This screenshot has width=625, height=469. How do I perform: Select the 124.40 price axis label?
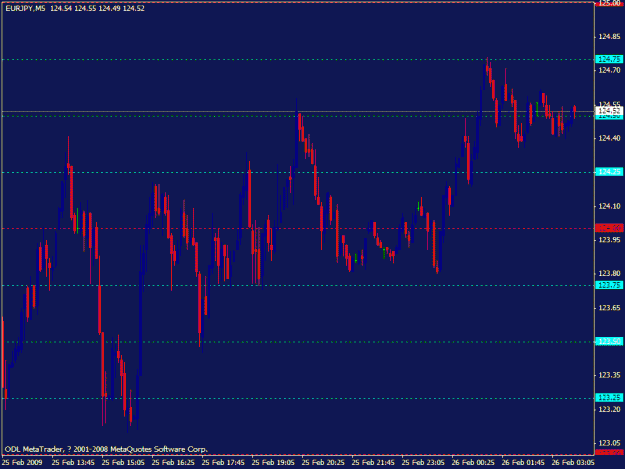tap(609, 138)
